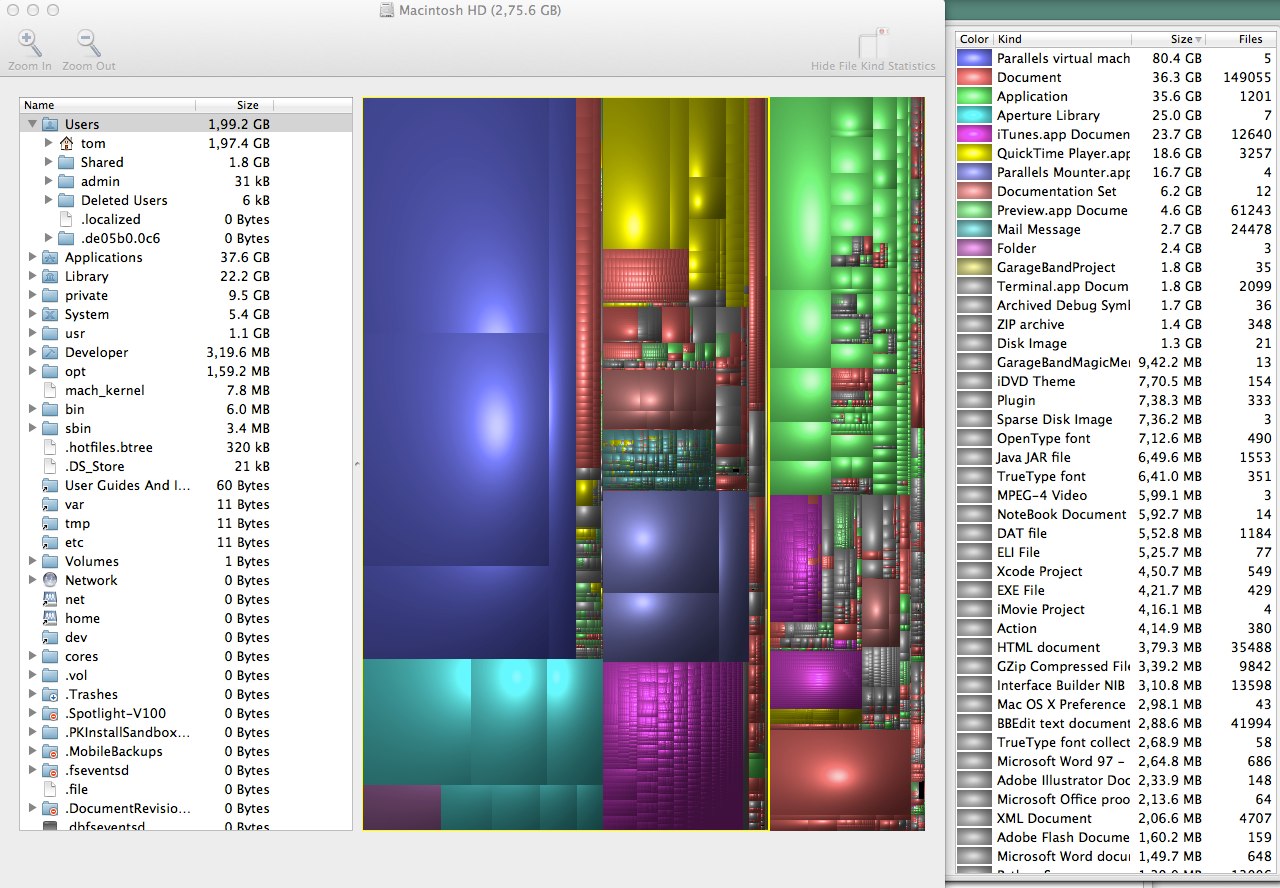Click the Network globe icon
1280x888 pixels.
(x=50, y=581)
